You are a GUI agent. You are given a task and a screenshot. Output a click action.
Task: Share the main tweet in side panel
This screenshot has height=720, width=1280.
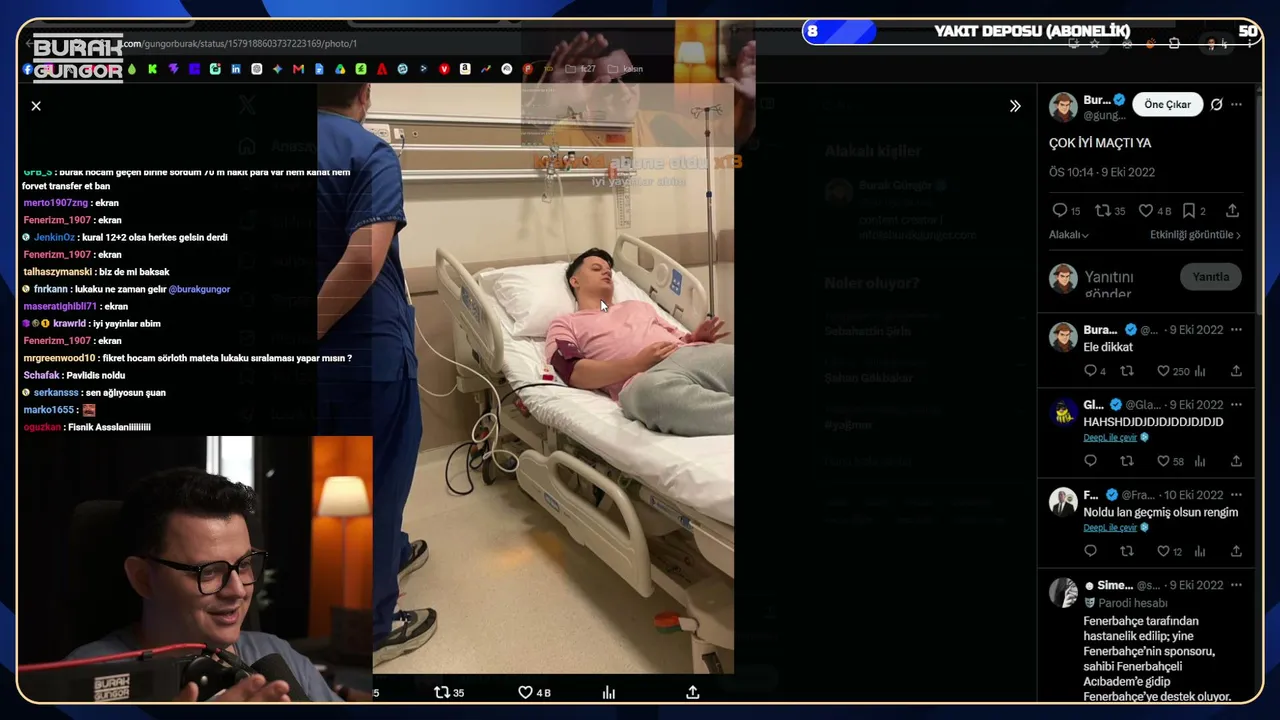pos(1232,211)
